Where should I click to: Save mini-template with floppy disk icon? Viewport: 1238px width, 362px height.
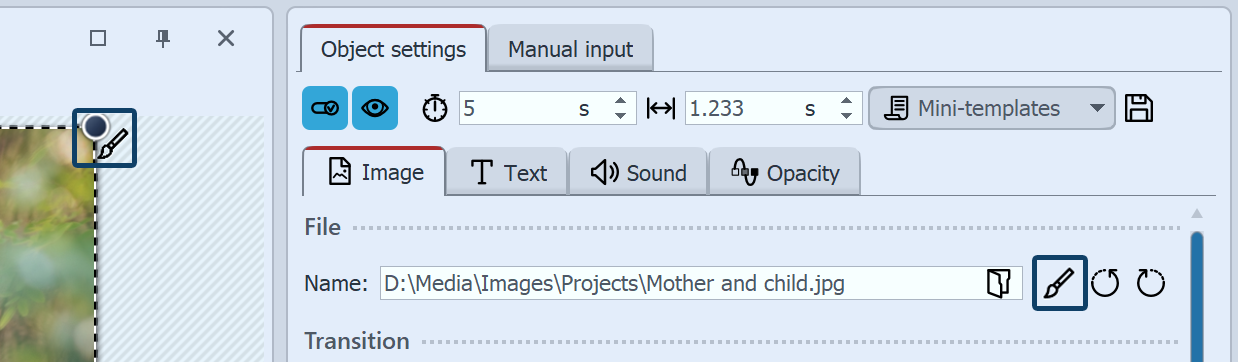tap(1140, 108)
